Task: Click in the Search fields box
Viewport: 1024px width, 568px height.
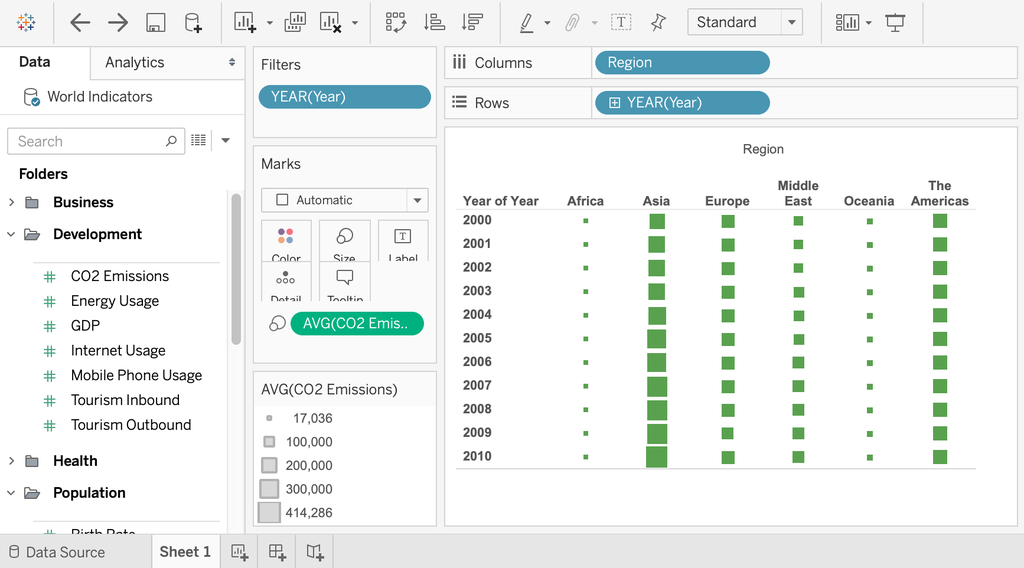Action: (90, 141)
